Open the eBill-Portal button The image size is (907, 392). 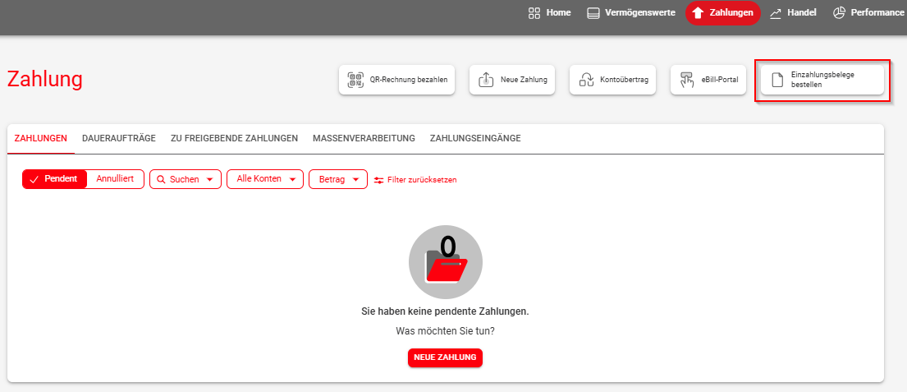point(709,80)
